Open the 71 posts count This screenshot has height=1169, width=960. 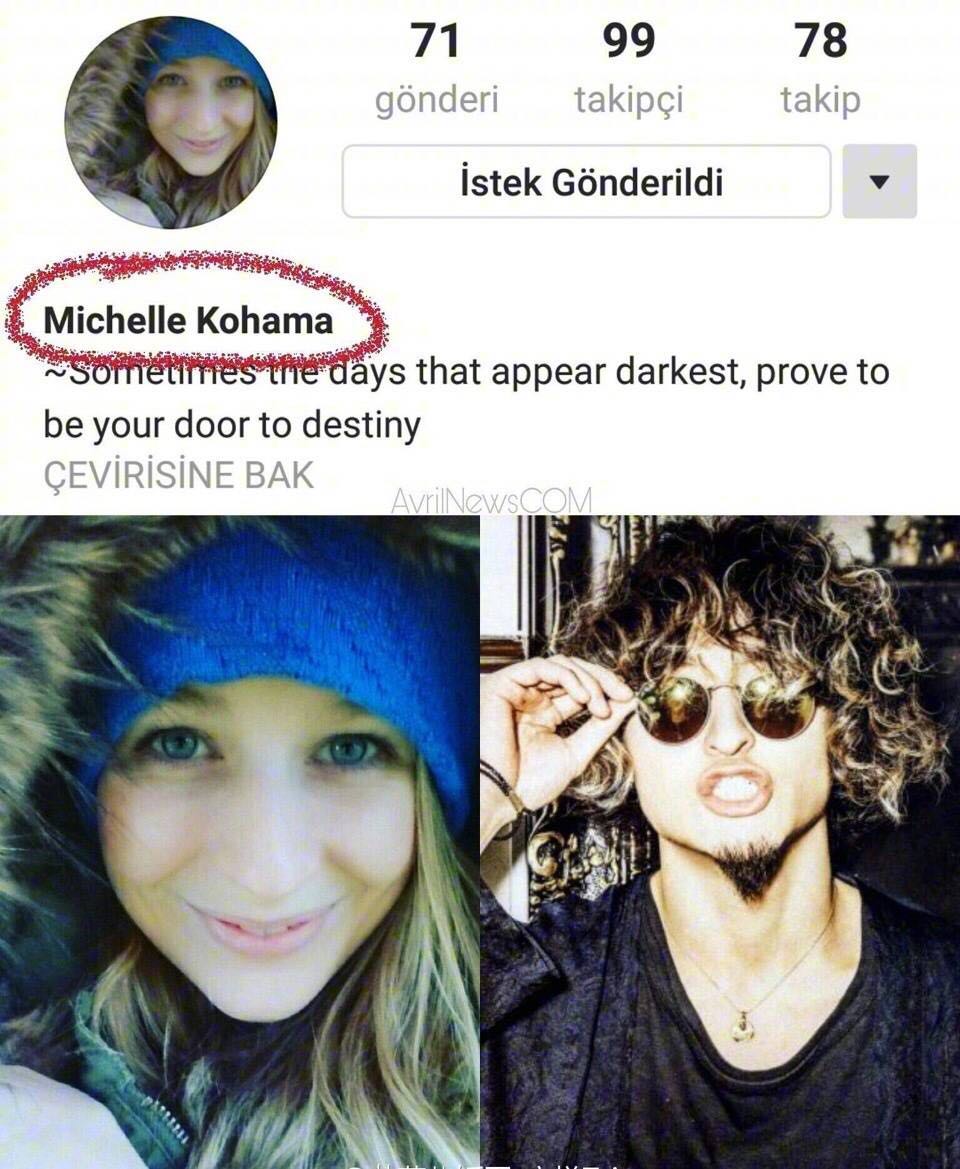[x=436, y=40]
